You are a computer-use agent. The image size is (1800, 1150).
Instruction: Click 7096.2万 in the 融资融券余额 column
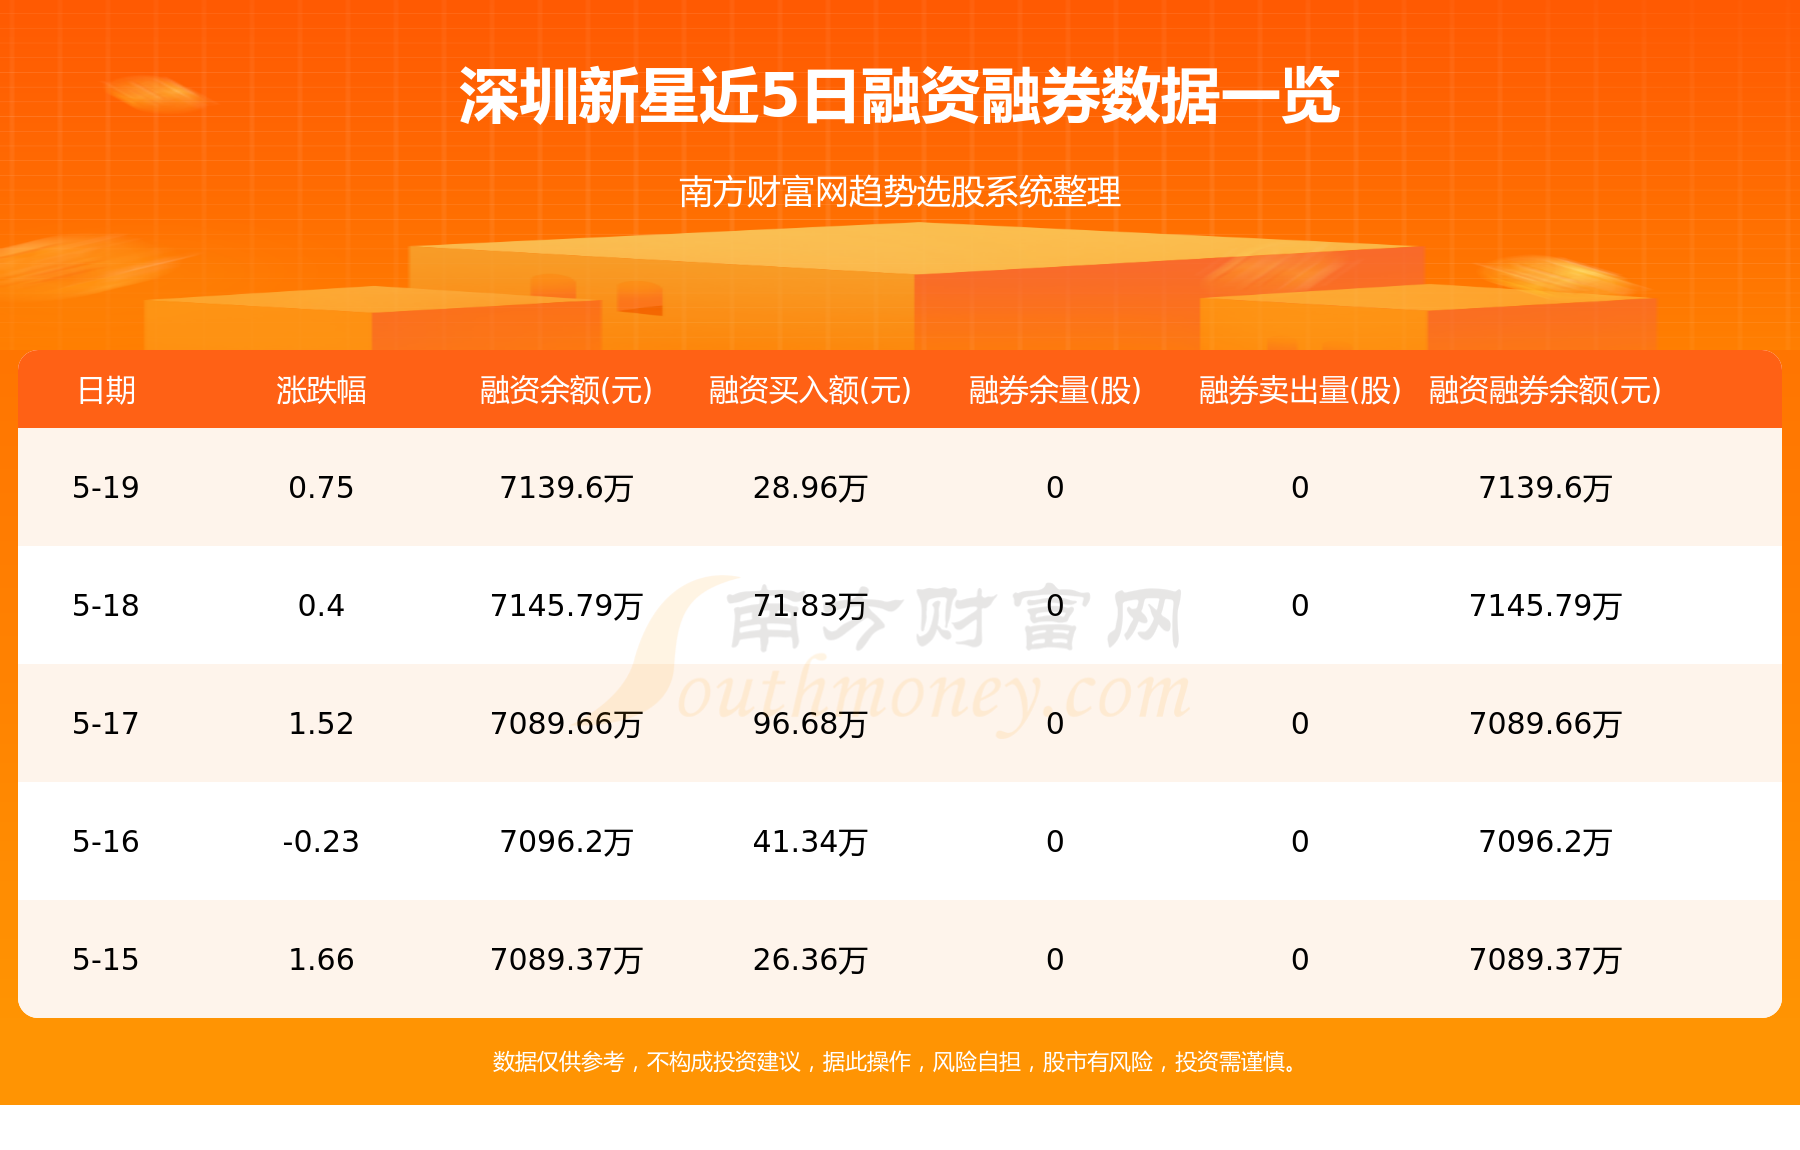pyautogui.click(x=1545, y=842)
